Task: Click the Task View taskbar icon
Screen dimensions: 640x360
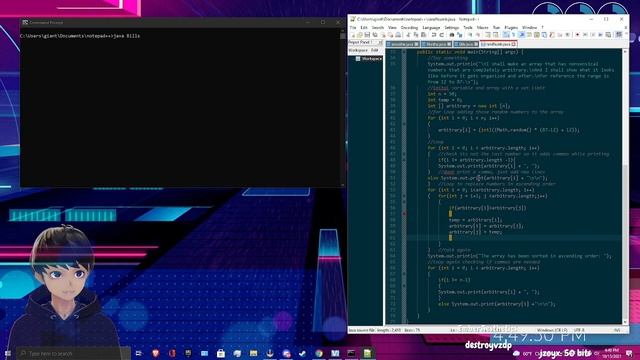Action: click(x=138, y=353)
